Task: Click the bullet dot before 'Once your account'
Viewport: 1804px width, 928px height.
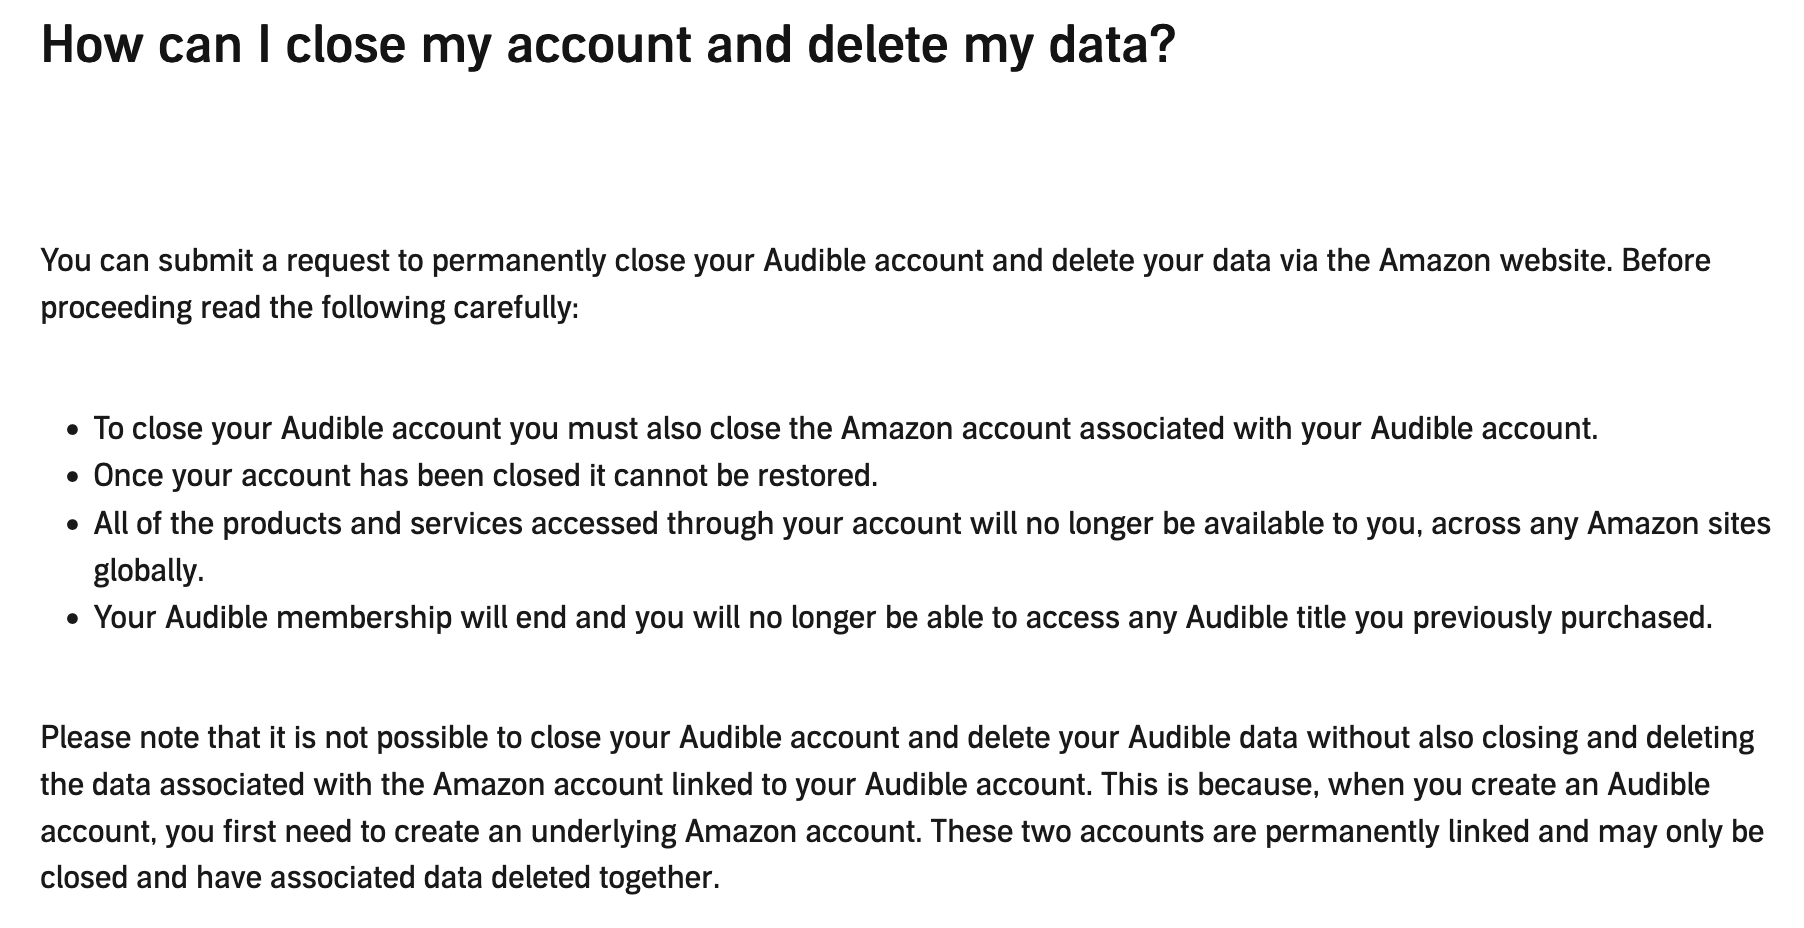Action: 72,477
